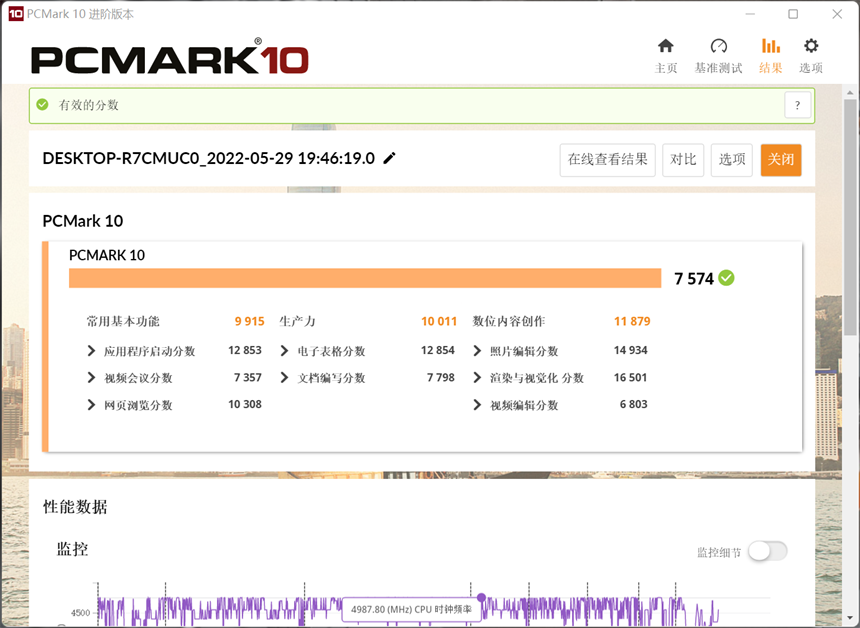Click the green valid score checkmark icon

click(42, 104)
